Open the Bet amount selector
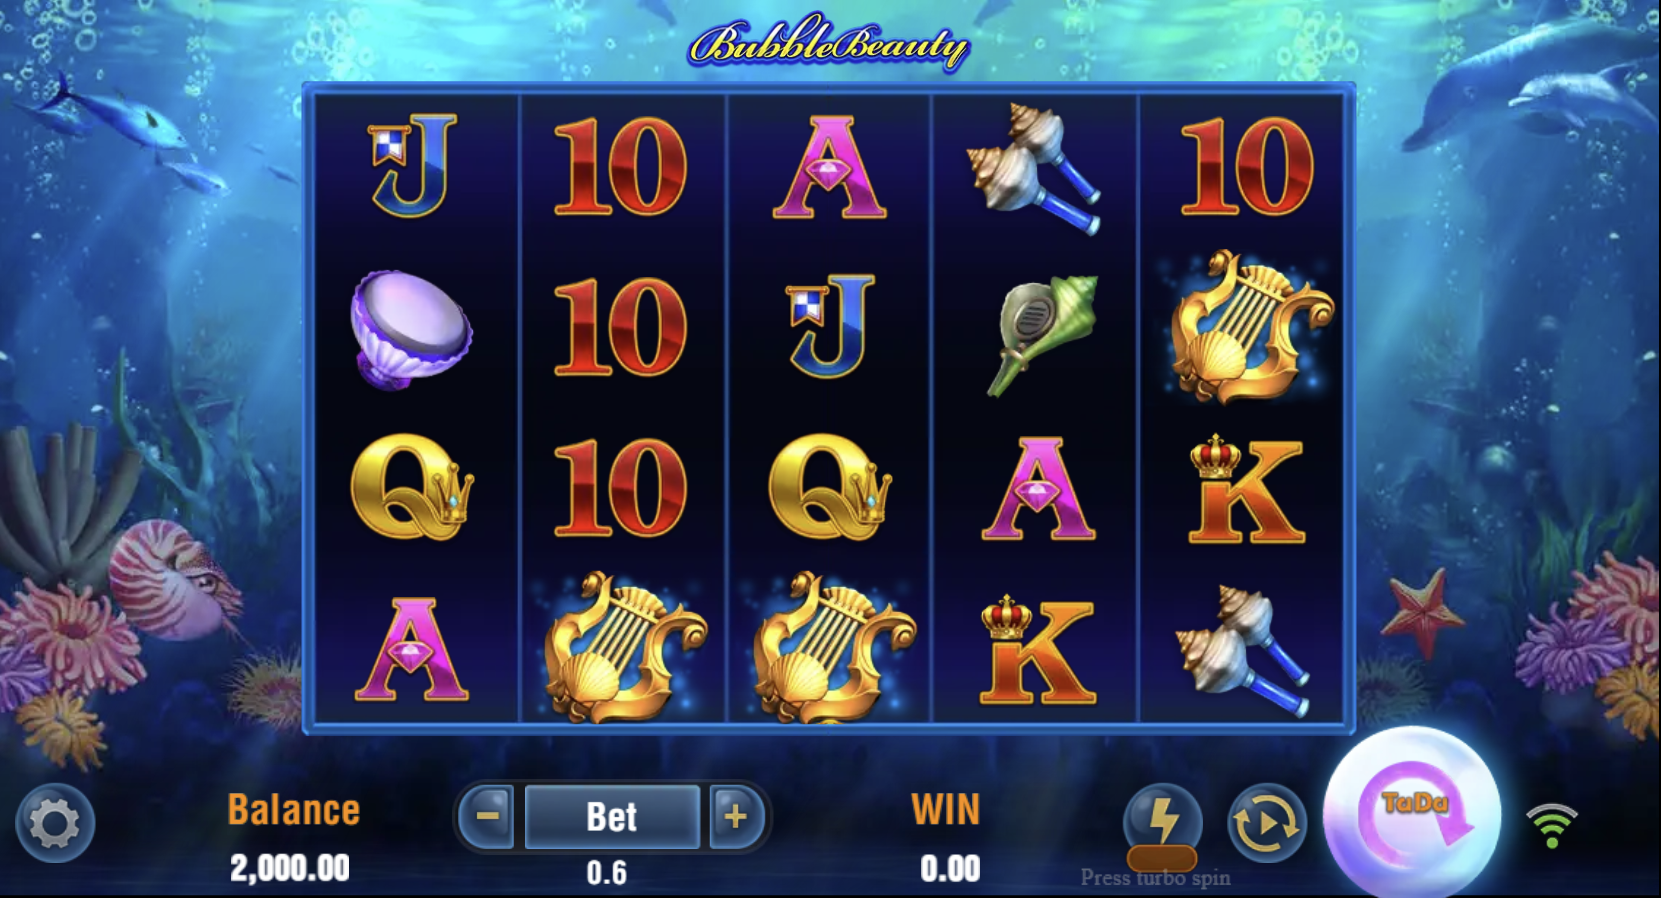The image size is (1661, 898). pos(612,816)
